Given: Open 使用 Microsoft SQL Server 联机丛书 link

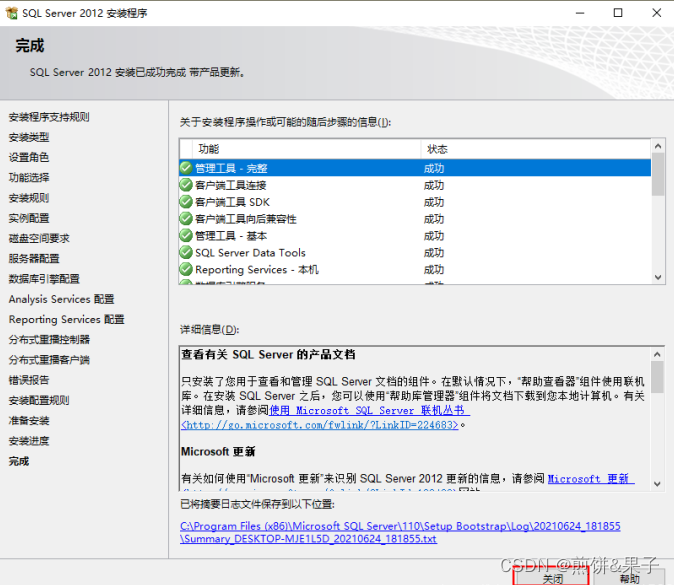Looking at the screenshot, I should tap(369, 410).
